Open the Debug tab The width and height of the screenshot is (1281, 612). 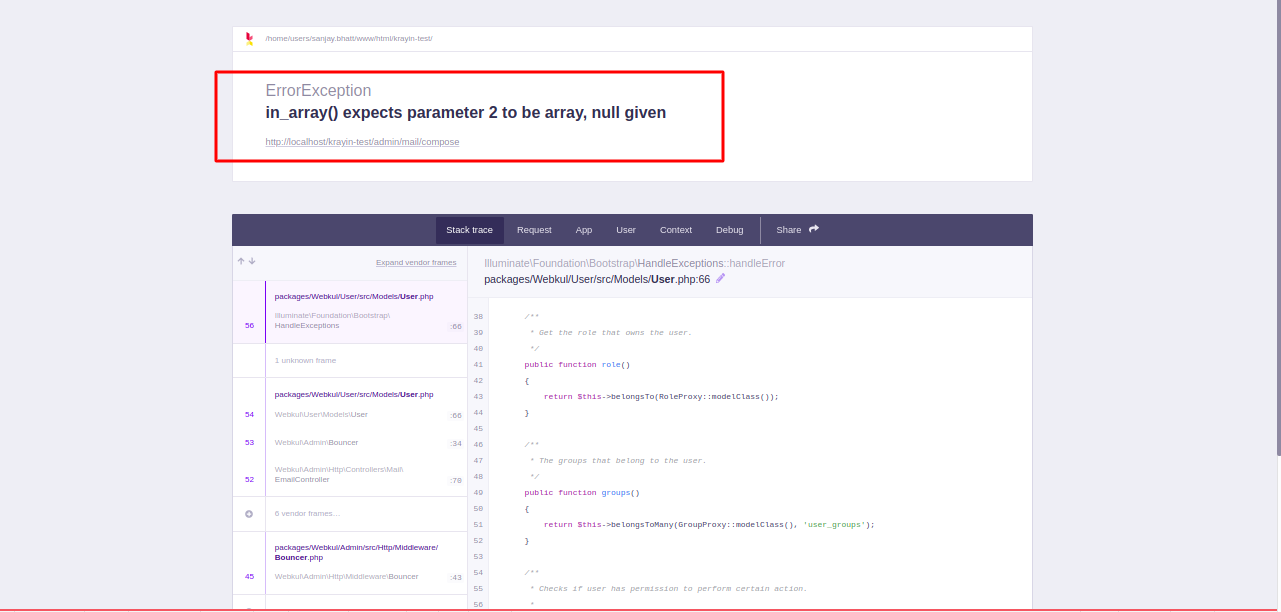coord(730,230)
